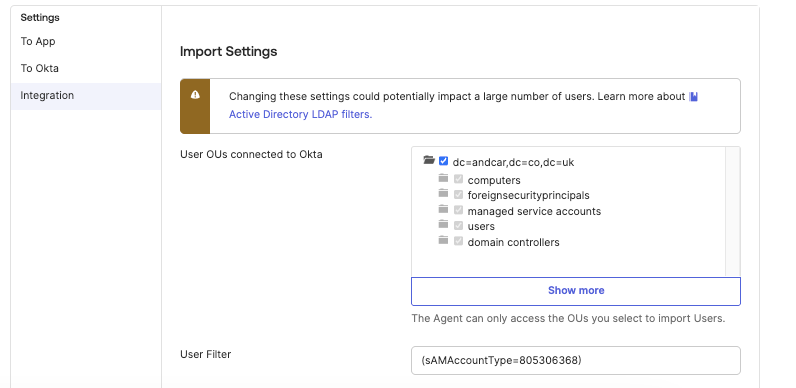Open the Active Directory LDAP filters link
Screen dimensions: 796x388
[301, 115]
